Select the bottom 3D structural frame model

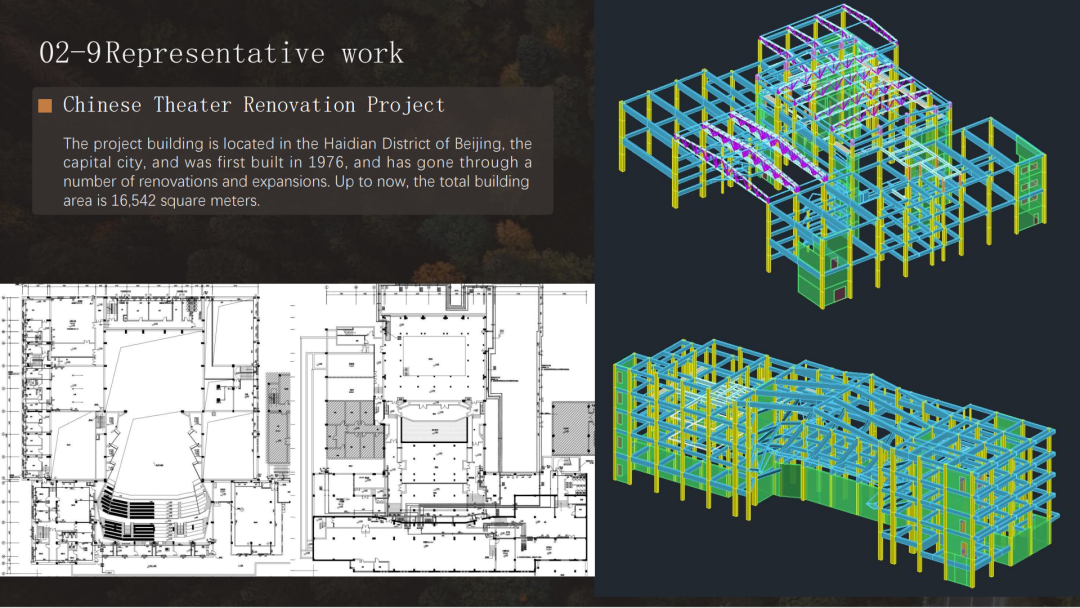click(835, 460)
